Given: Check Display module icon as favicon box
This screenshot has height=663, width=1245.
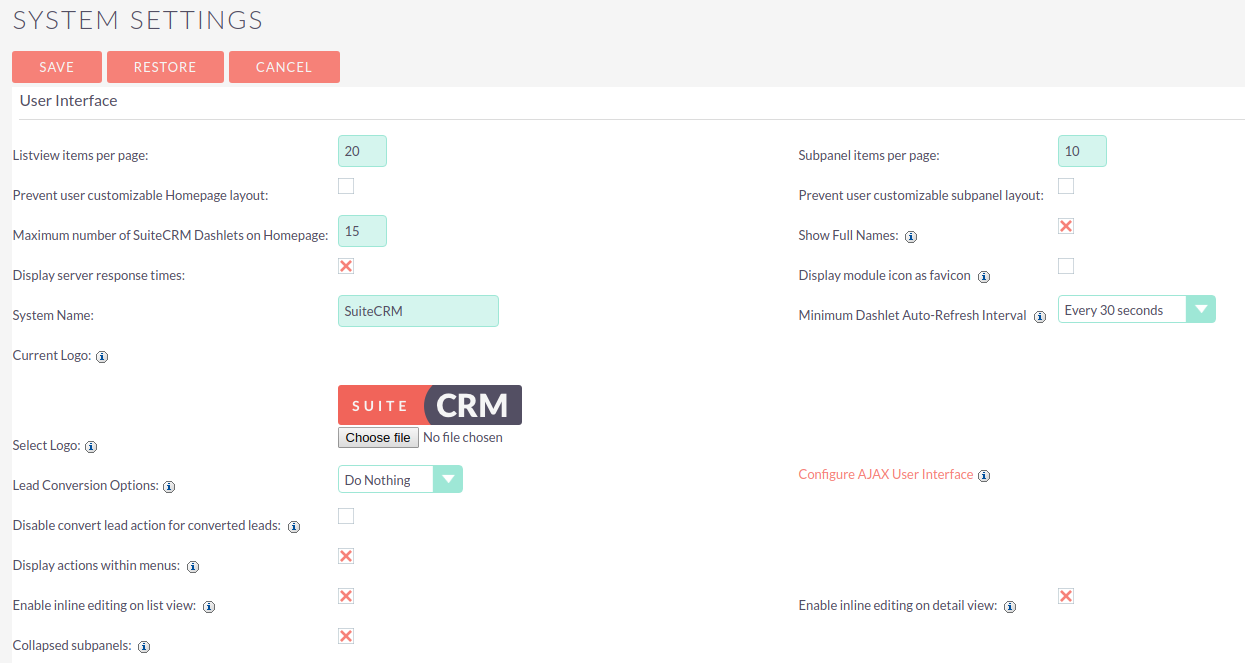Looking at the screenshot, I should tap(1066, 266).
